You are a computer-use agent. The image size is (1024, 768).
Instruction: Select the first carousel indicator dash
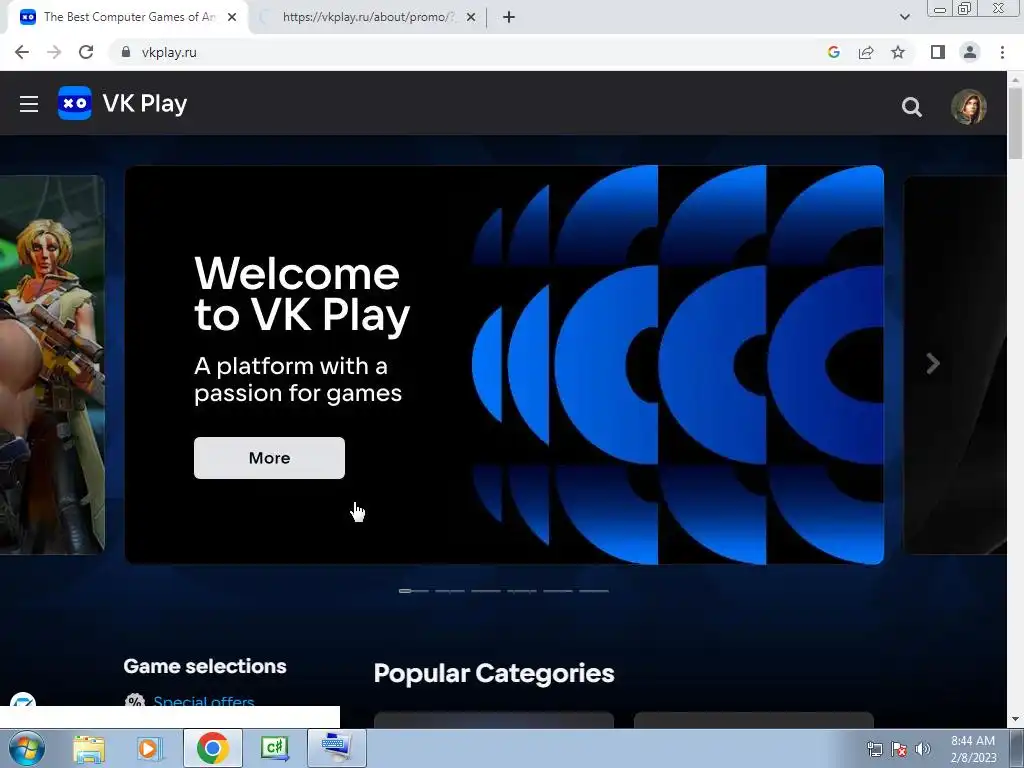[x=414, y=590]
